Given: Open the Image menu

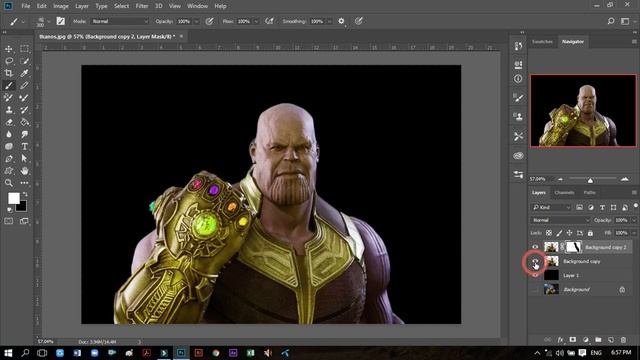Looking at the screenshot, I should 61,6.
